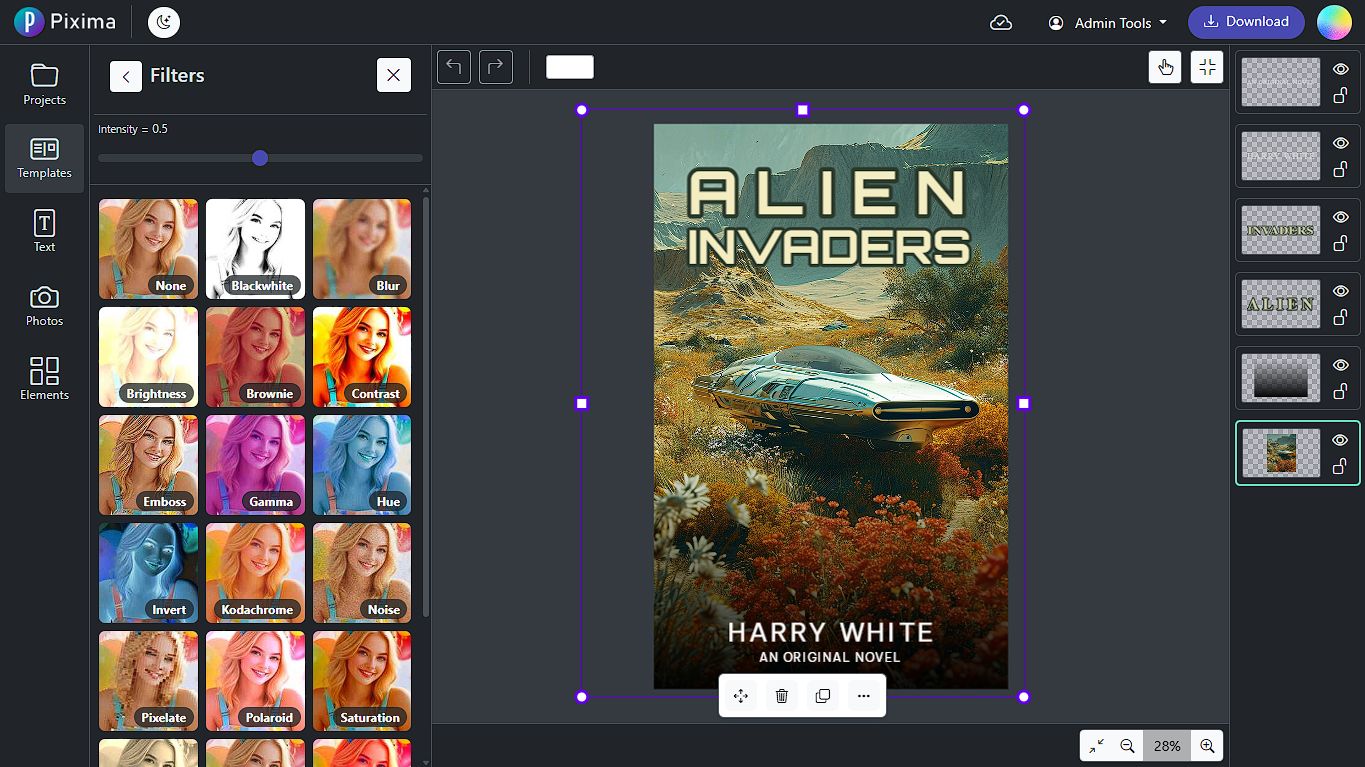
Task: Click the zoom in magnifier
Action: [x=1207, y=746]
